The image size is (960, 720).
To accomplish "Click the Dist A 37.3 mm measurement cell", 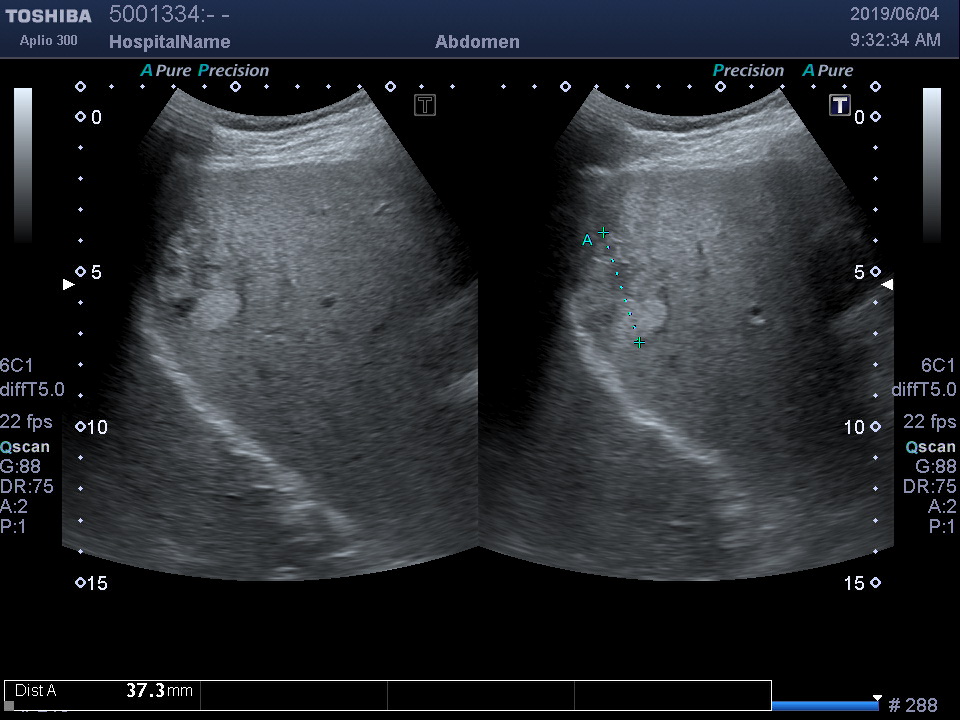I will click(103, 691).
